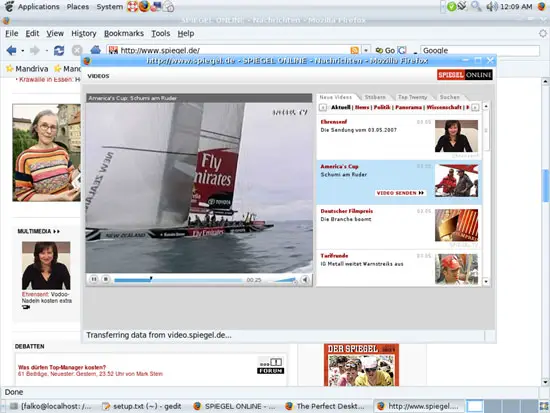
Task: Reload the page in main Firefox window
Action: 59,51
